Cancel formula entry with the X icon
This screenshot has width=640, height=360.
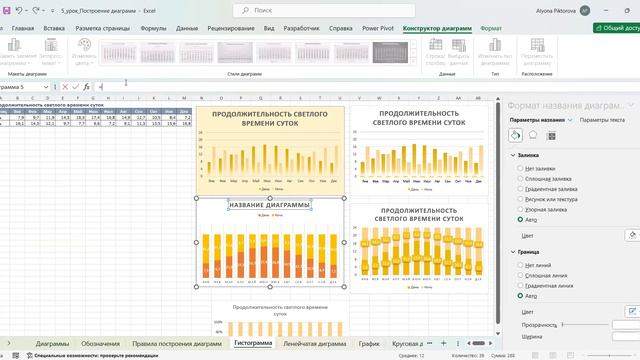(65, 87)
